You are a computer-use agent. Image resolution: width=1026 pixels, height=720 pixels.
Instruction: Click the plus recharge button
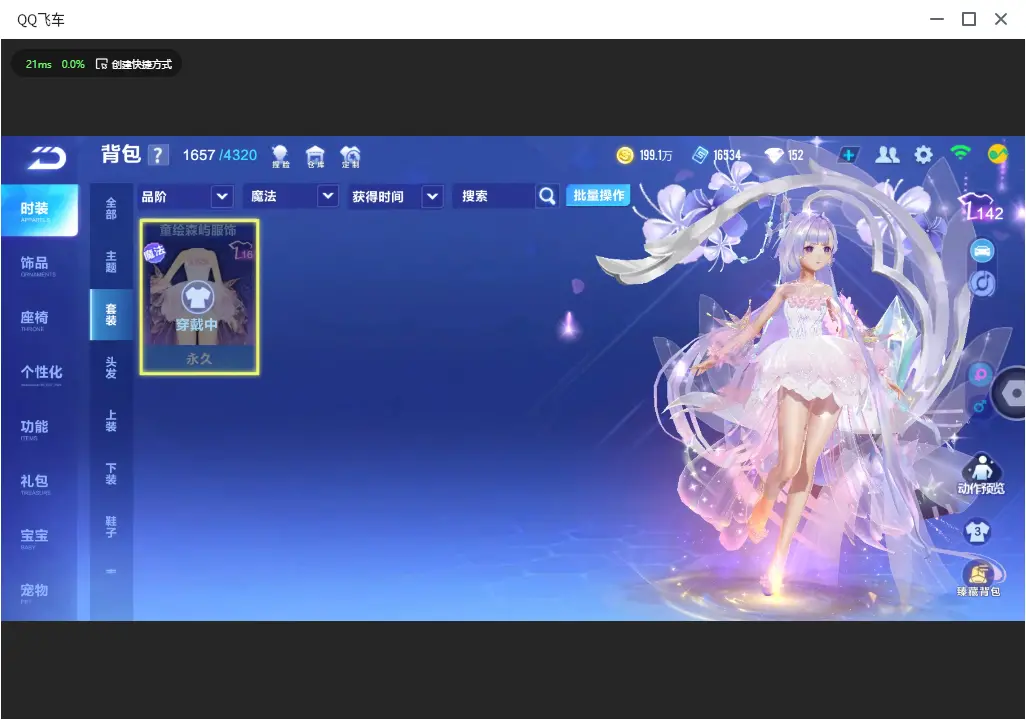click(x=848, y=155)
